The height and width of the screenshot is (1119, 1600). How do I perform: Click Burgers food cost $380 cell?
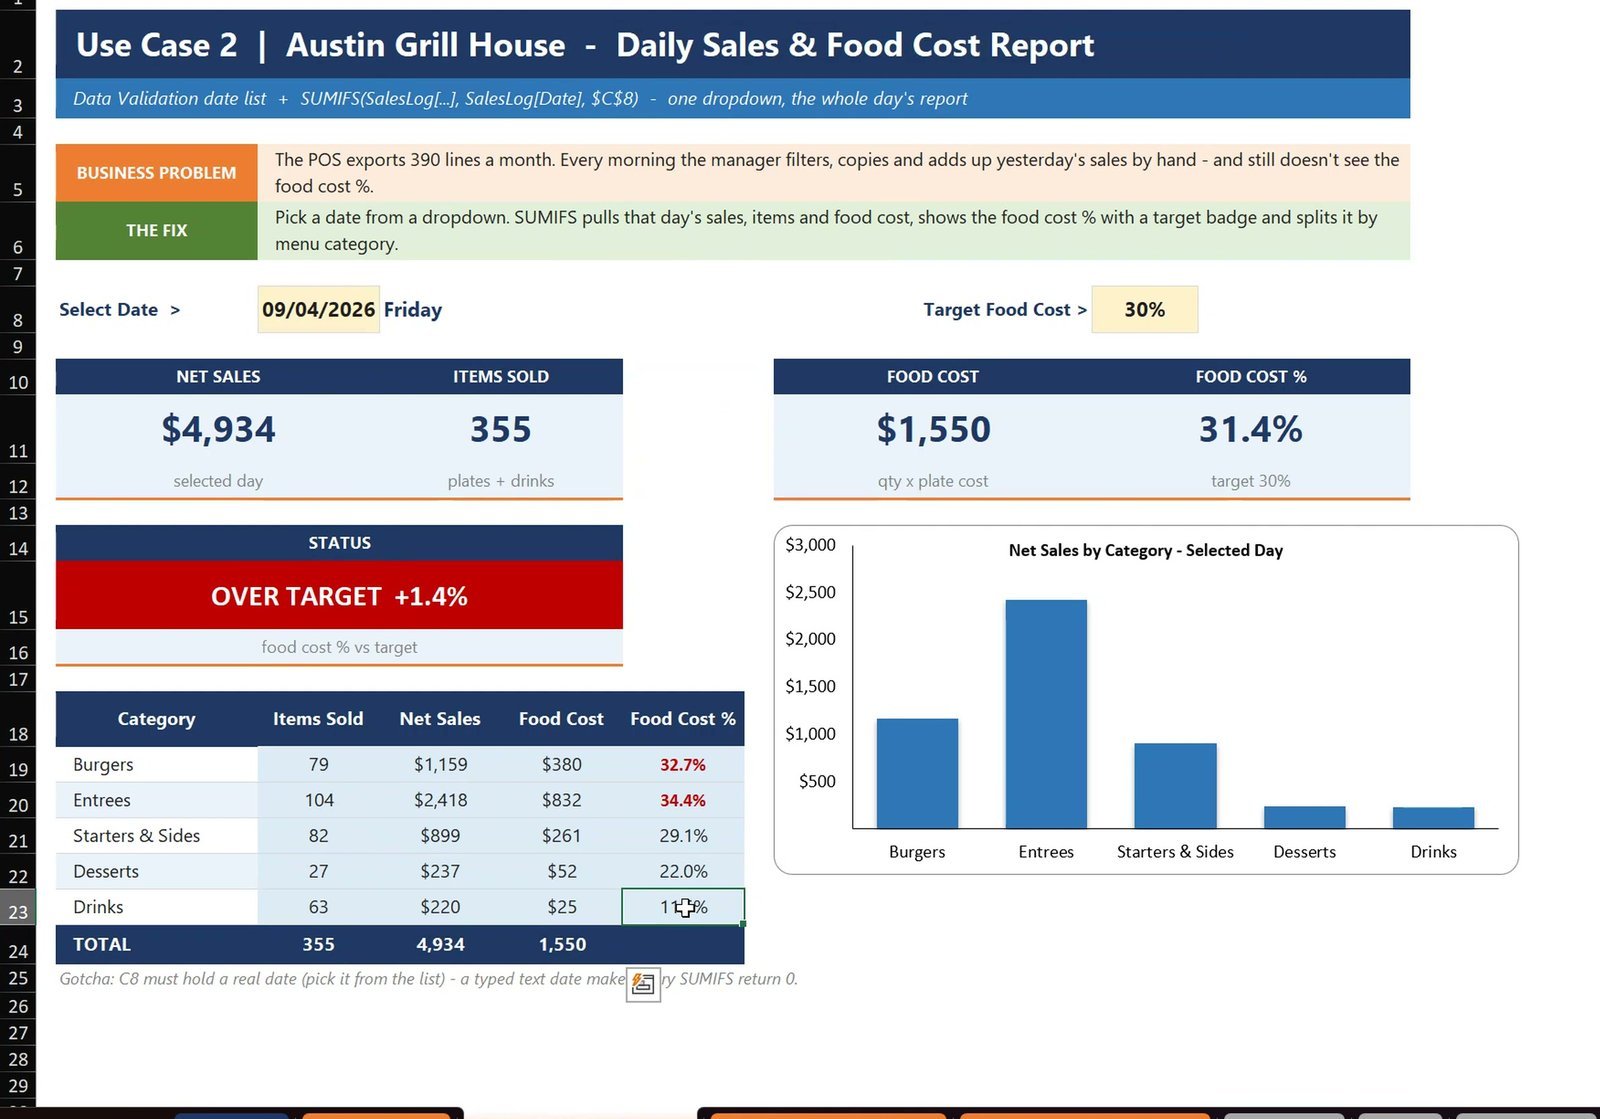pos(561,765)
